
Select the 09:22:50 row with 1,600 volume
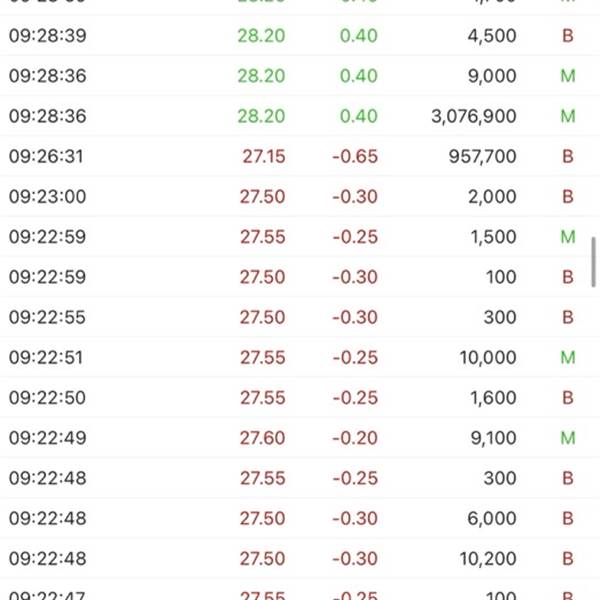click(300, 397)
